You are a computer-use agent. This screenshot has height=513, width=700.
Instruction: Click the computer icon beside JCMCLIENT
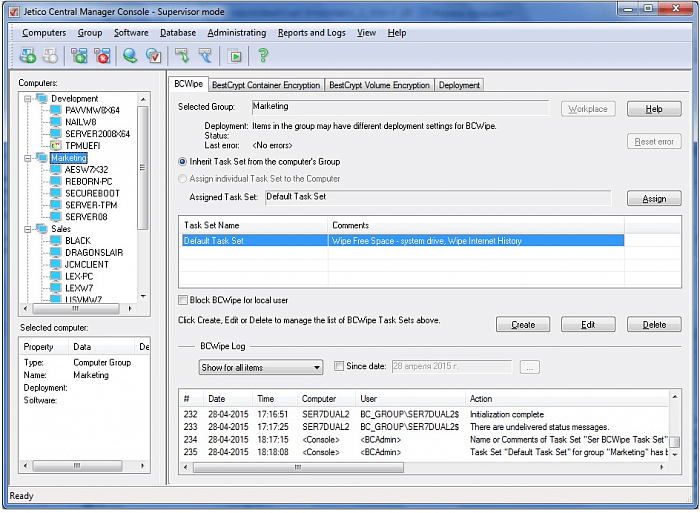(55, 264)
